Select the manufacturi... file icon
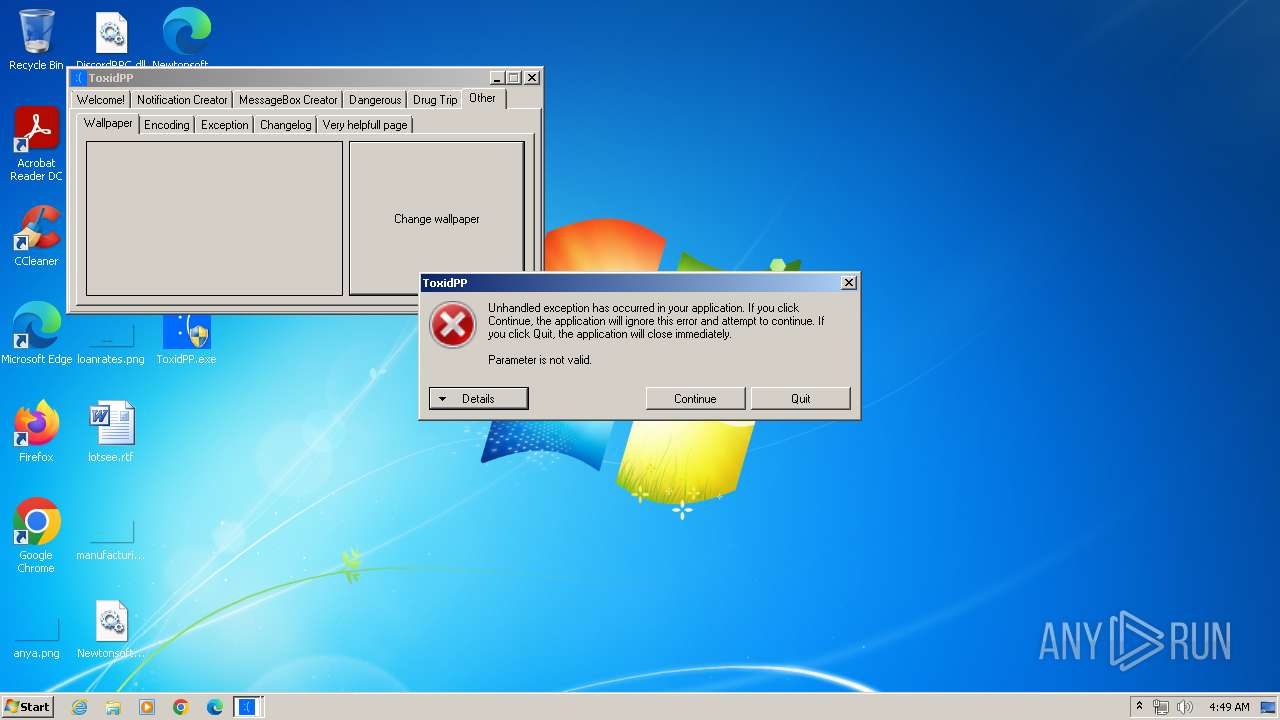The width and height of the screenshot is (1280, 720). (x=111, y=541)
